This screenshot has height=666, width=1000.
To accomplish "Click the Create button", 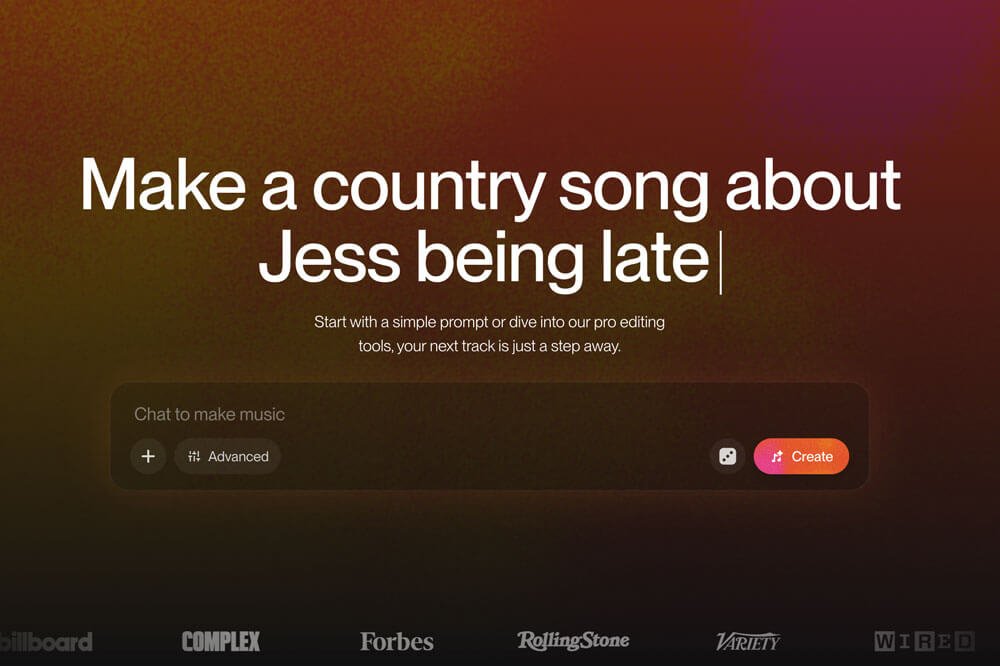I will tap(801, 456).
